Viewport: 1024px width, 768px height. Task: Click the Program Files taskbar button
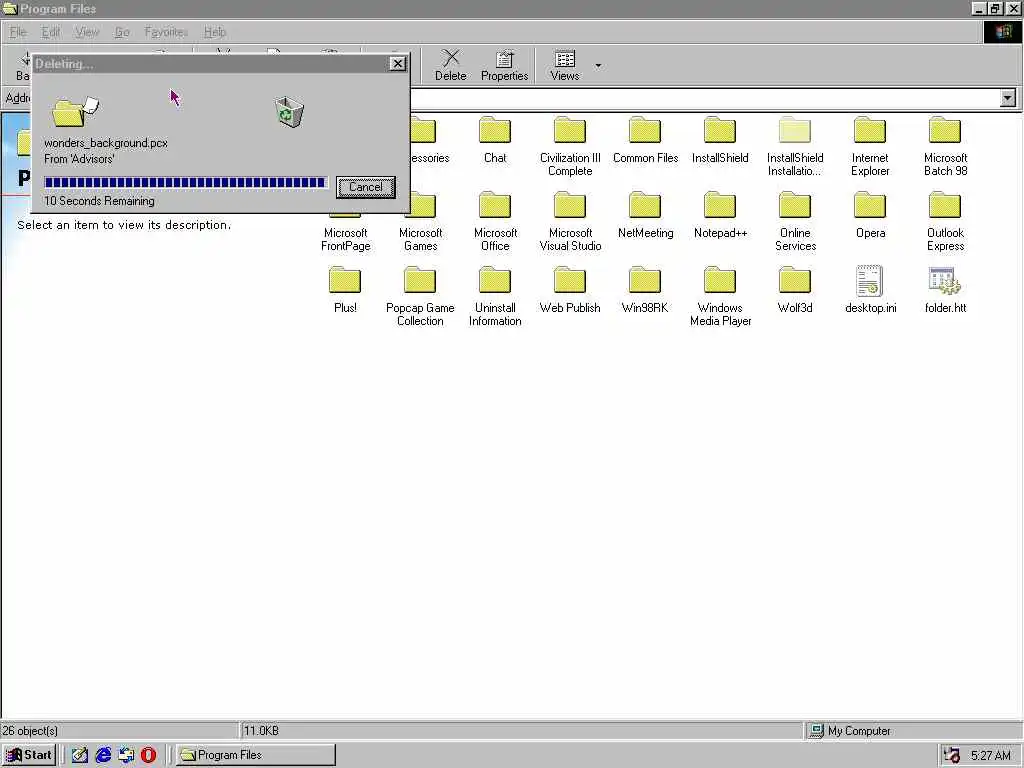pyautogui.click(x=256, y=755)
